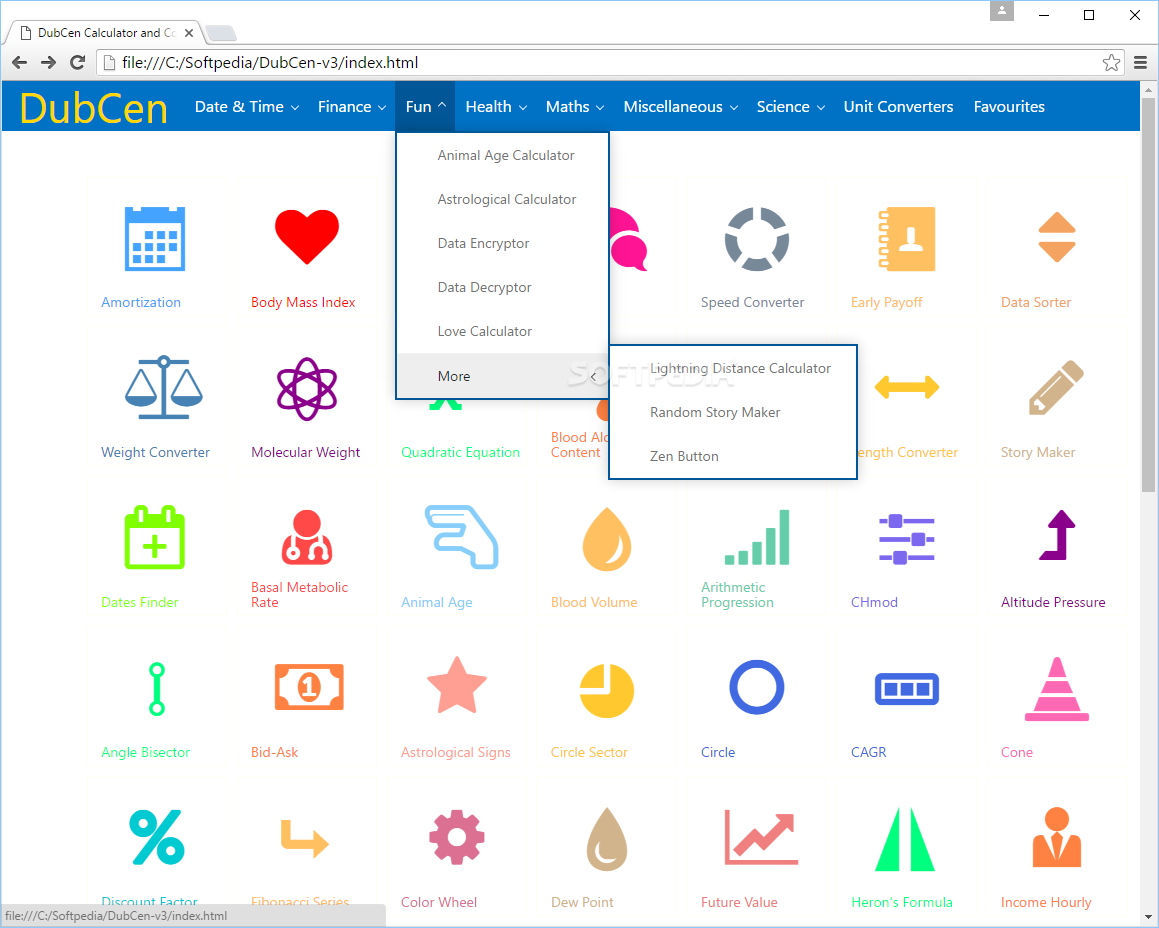
Task: Click the Astrological Signs star icon
Action: 457,685
